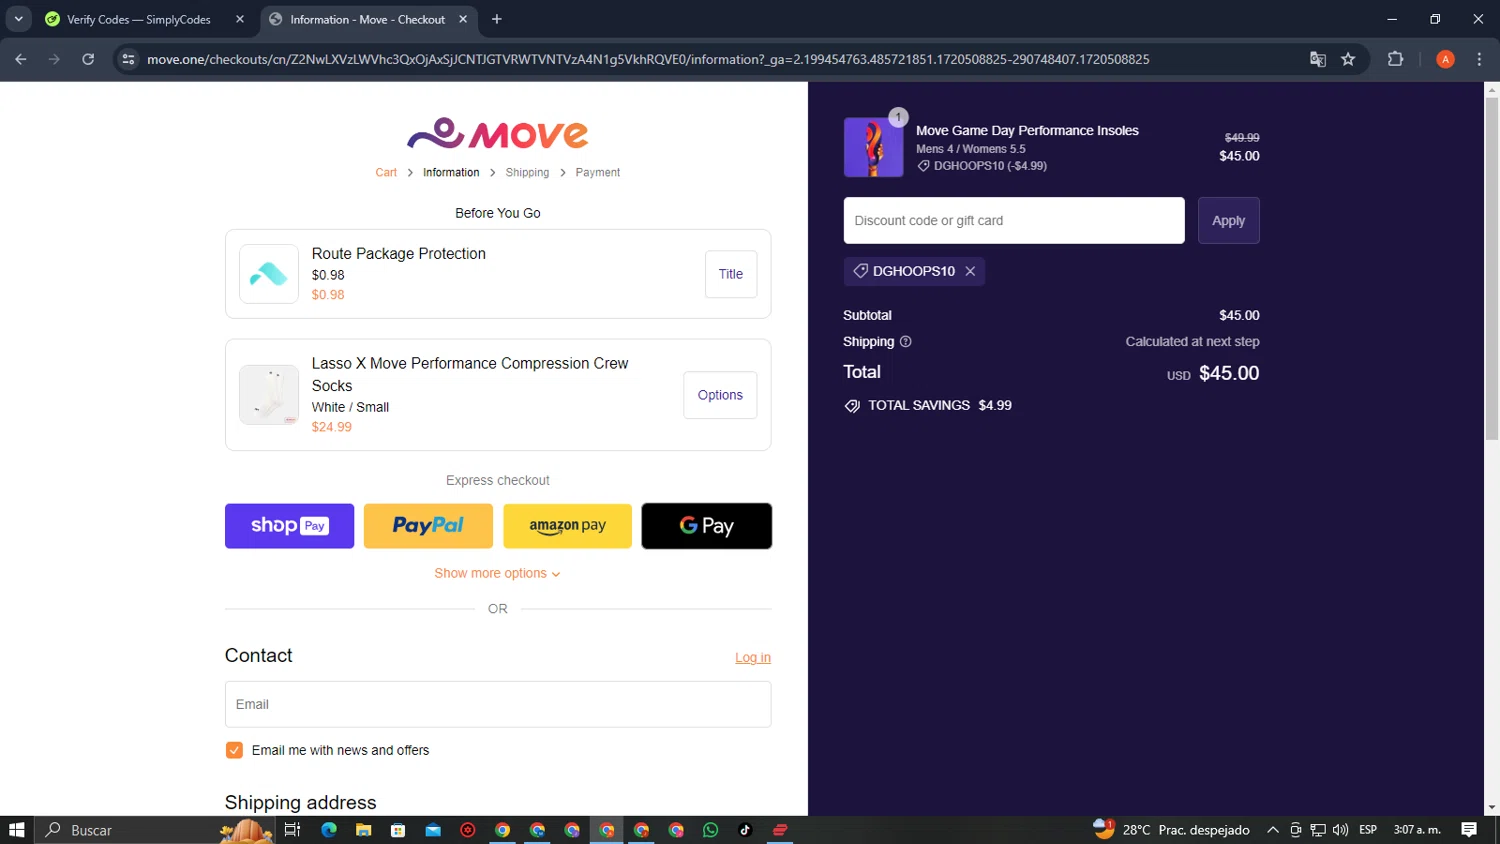Click the Log in link

click(753, 658)
